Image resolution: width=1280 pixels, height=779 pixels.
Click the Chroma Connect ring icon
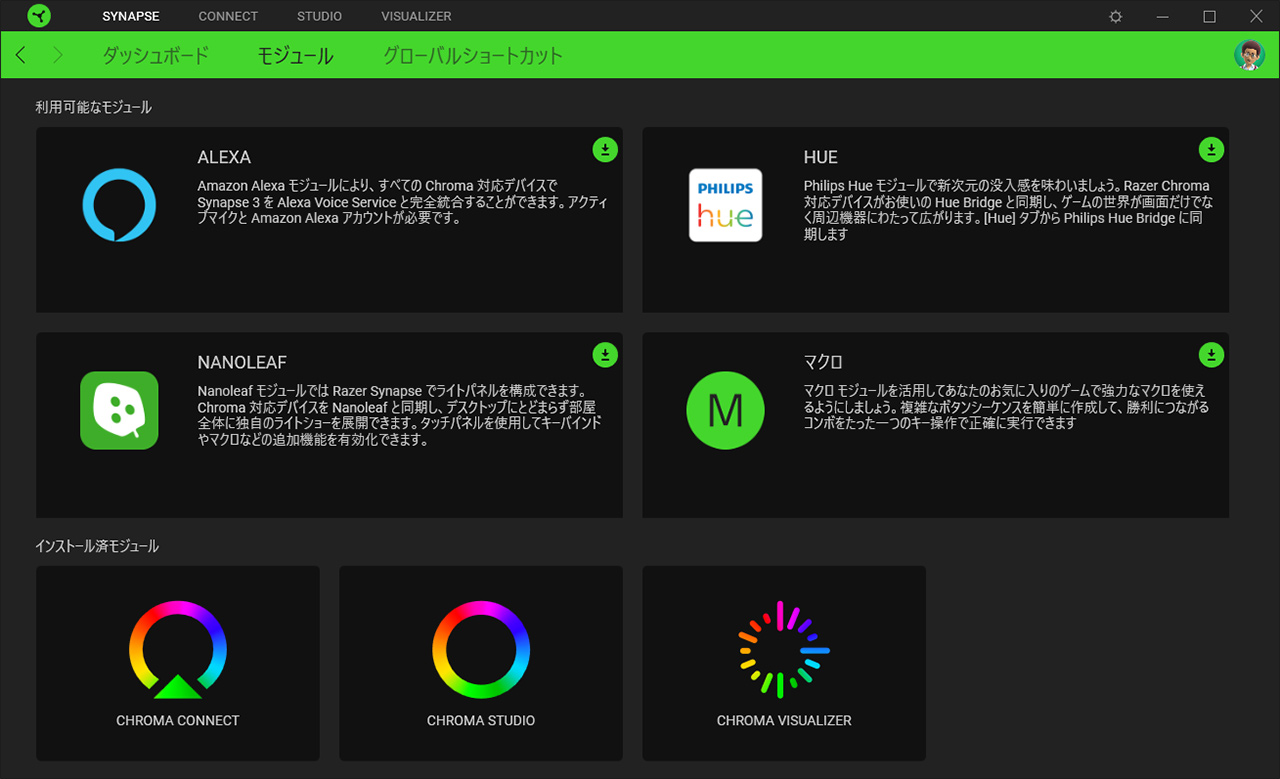[178, 649]
